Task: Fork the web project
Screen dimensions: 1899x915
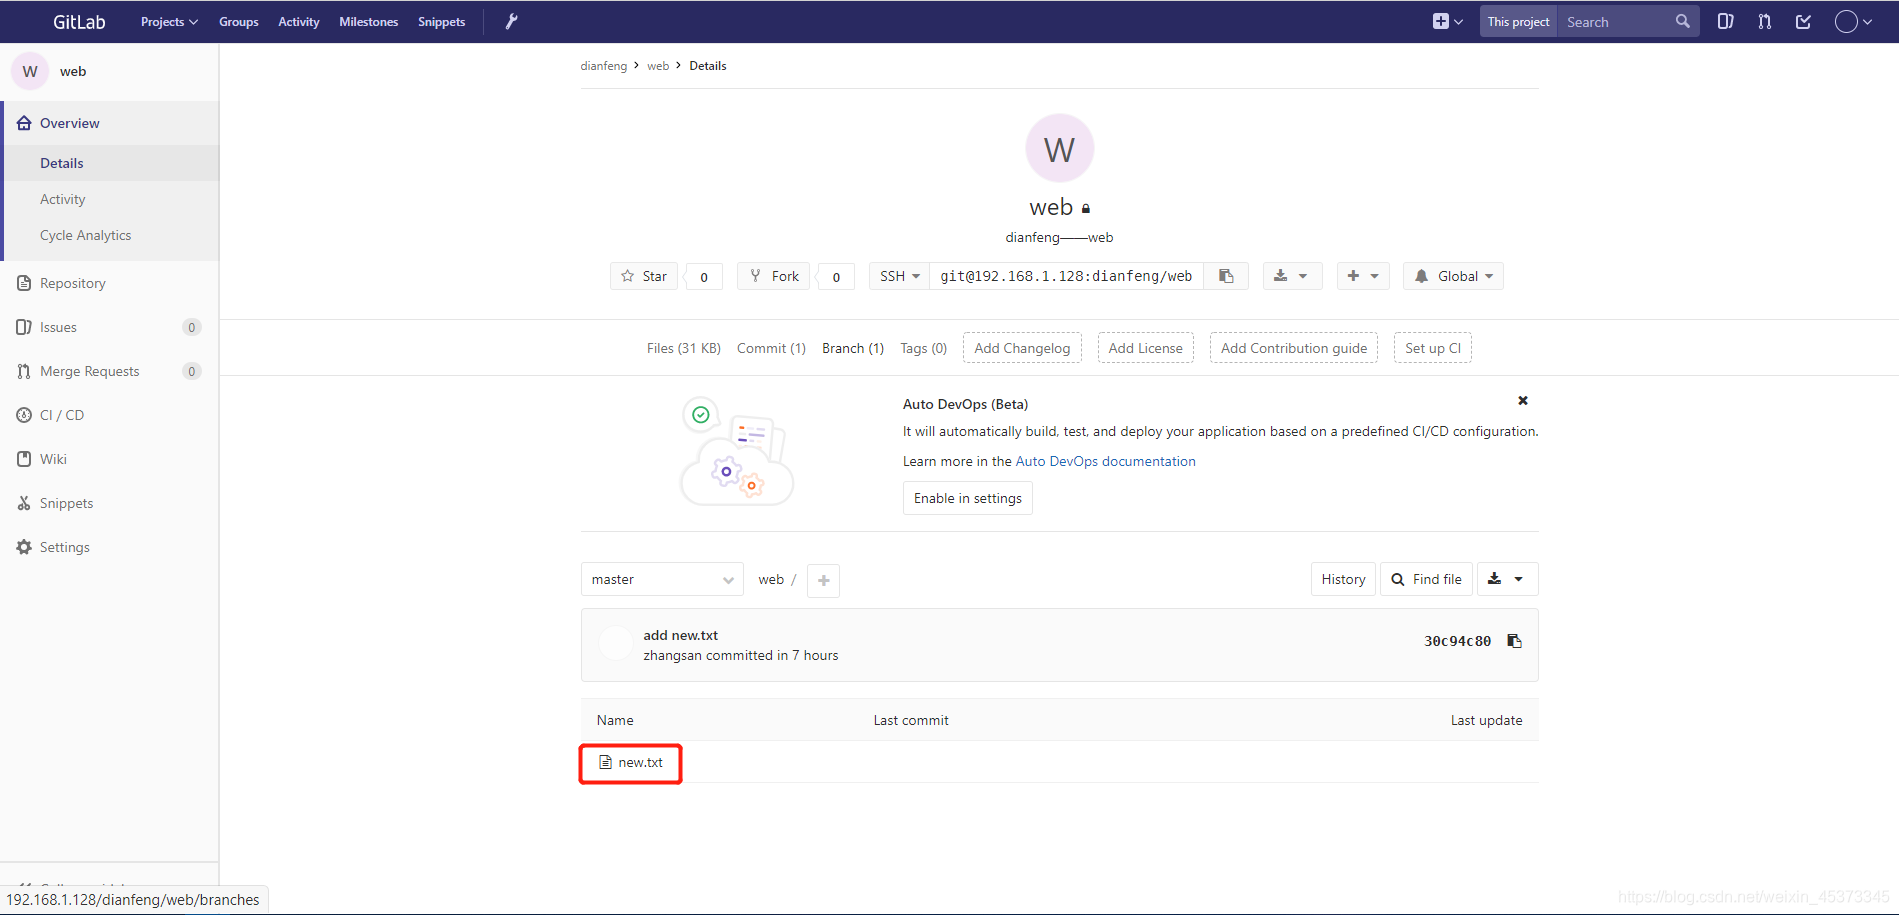Action: 774,276
